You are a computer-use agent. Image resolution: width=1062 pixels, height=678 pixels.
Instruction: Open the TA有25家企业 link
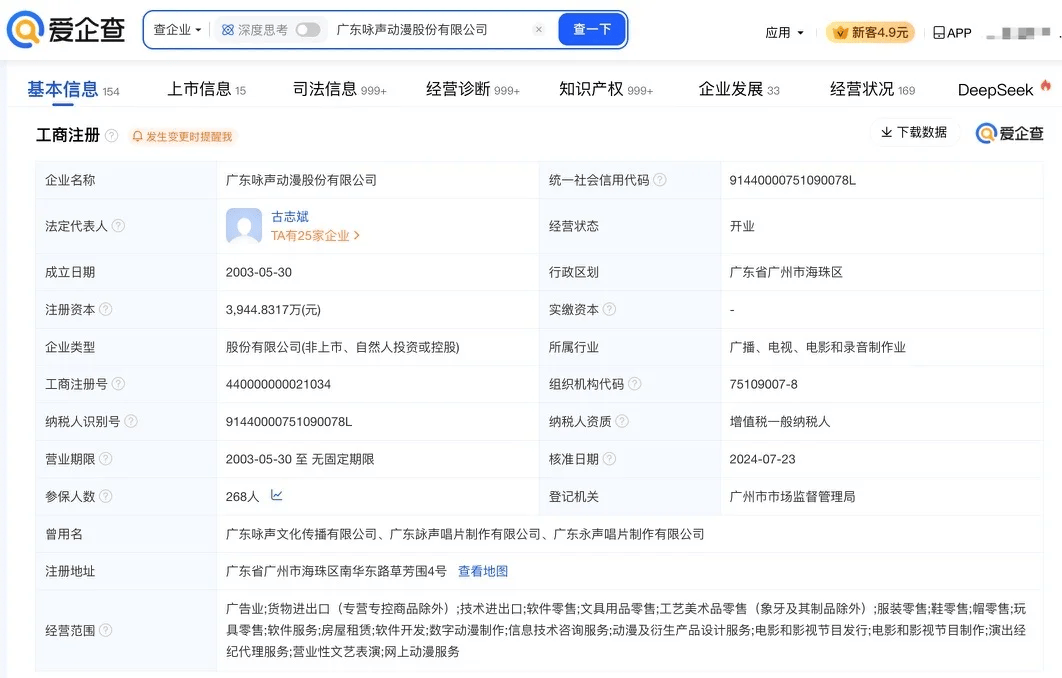click(x=315, y=236)
